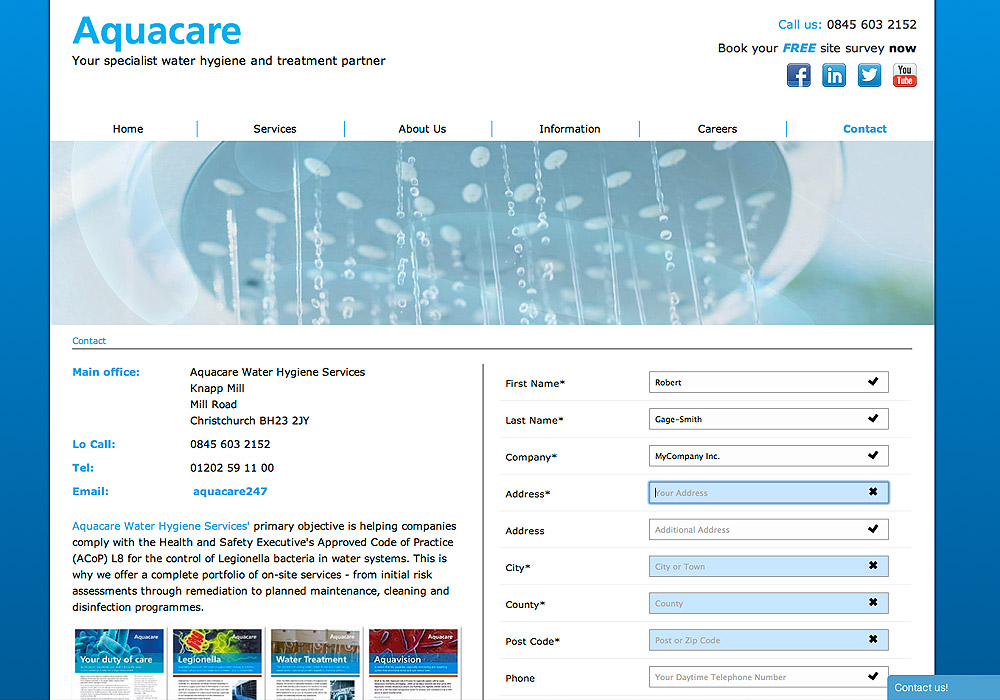The image size is (1000, 700).
Task: Click the Last Name valid checkmark icon
Action: (873, 418)
